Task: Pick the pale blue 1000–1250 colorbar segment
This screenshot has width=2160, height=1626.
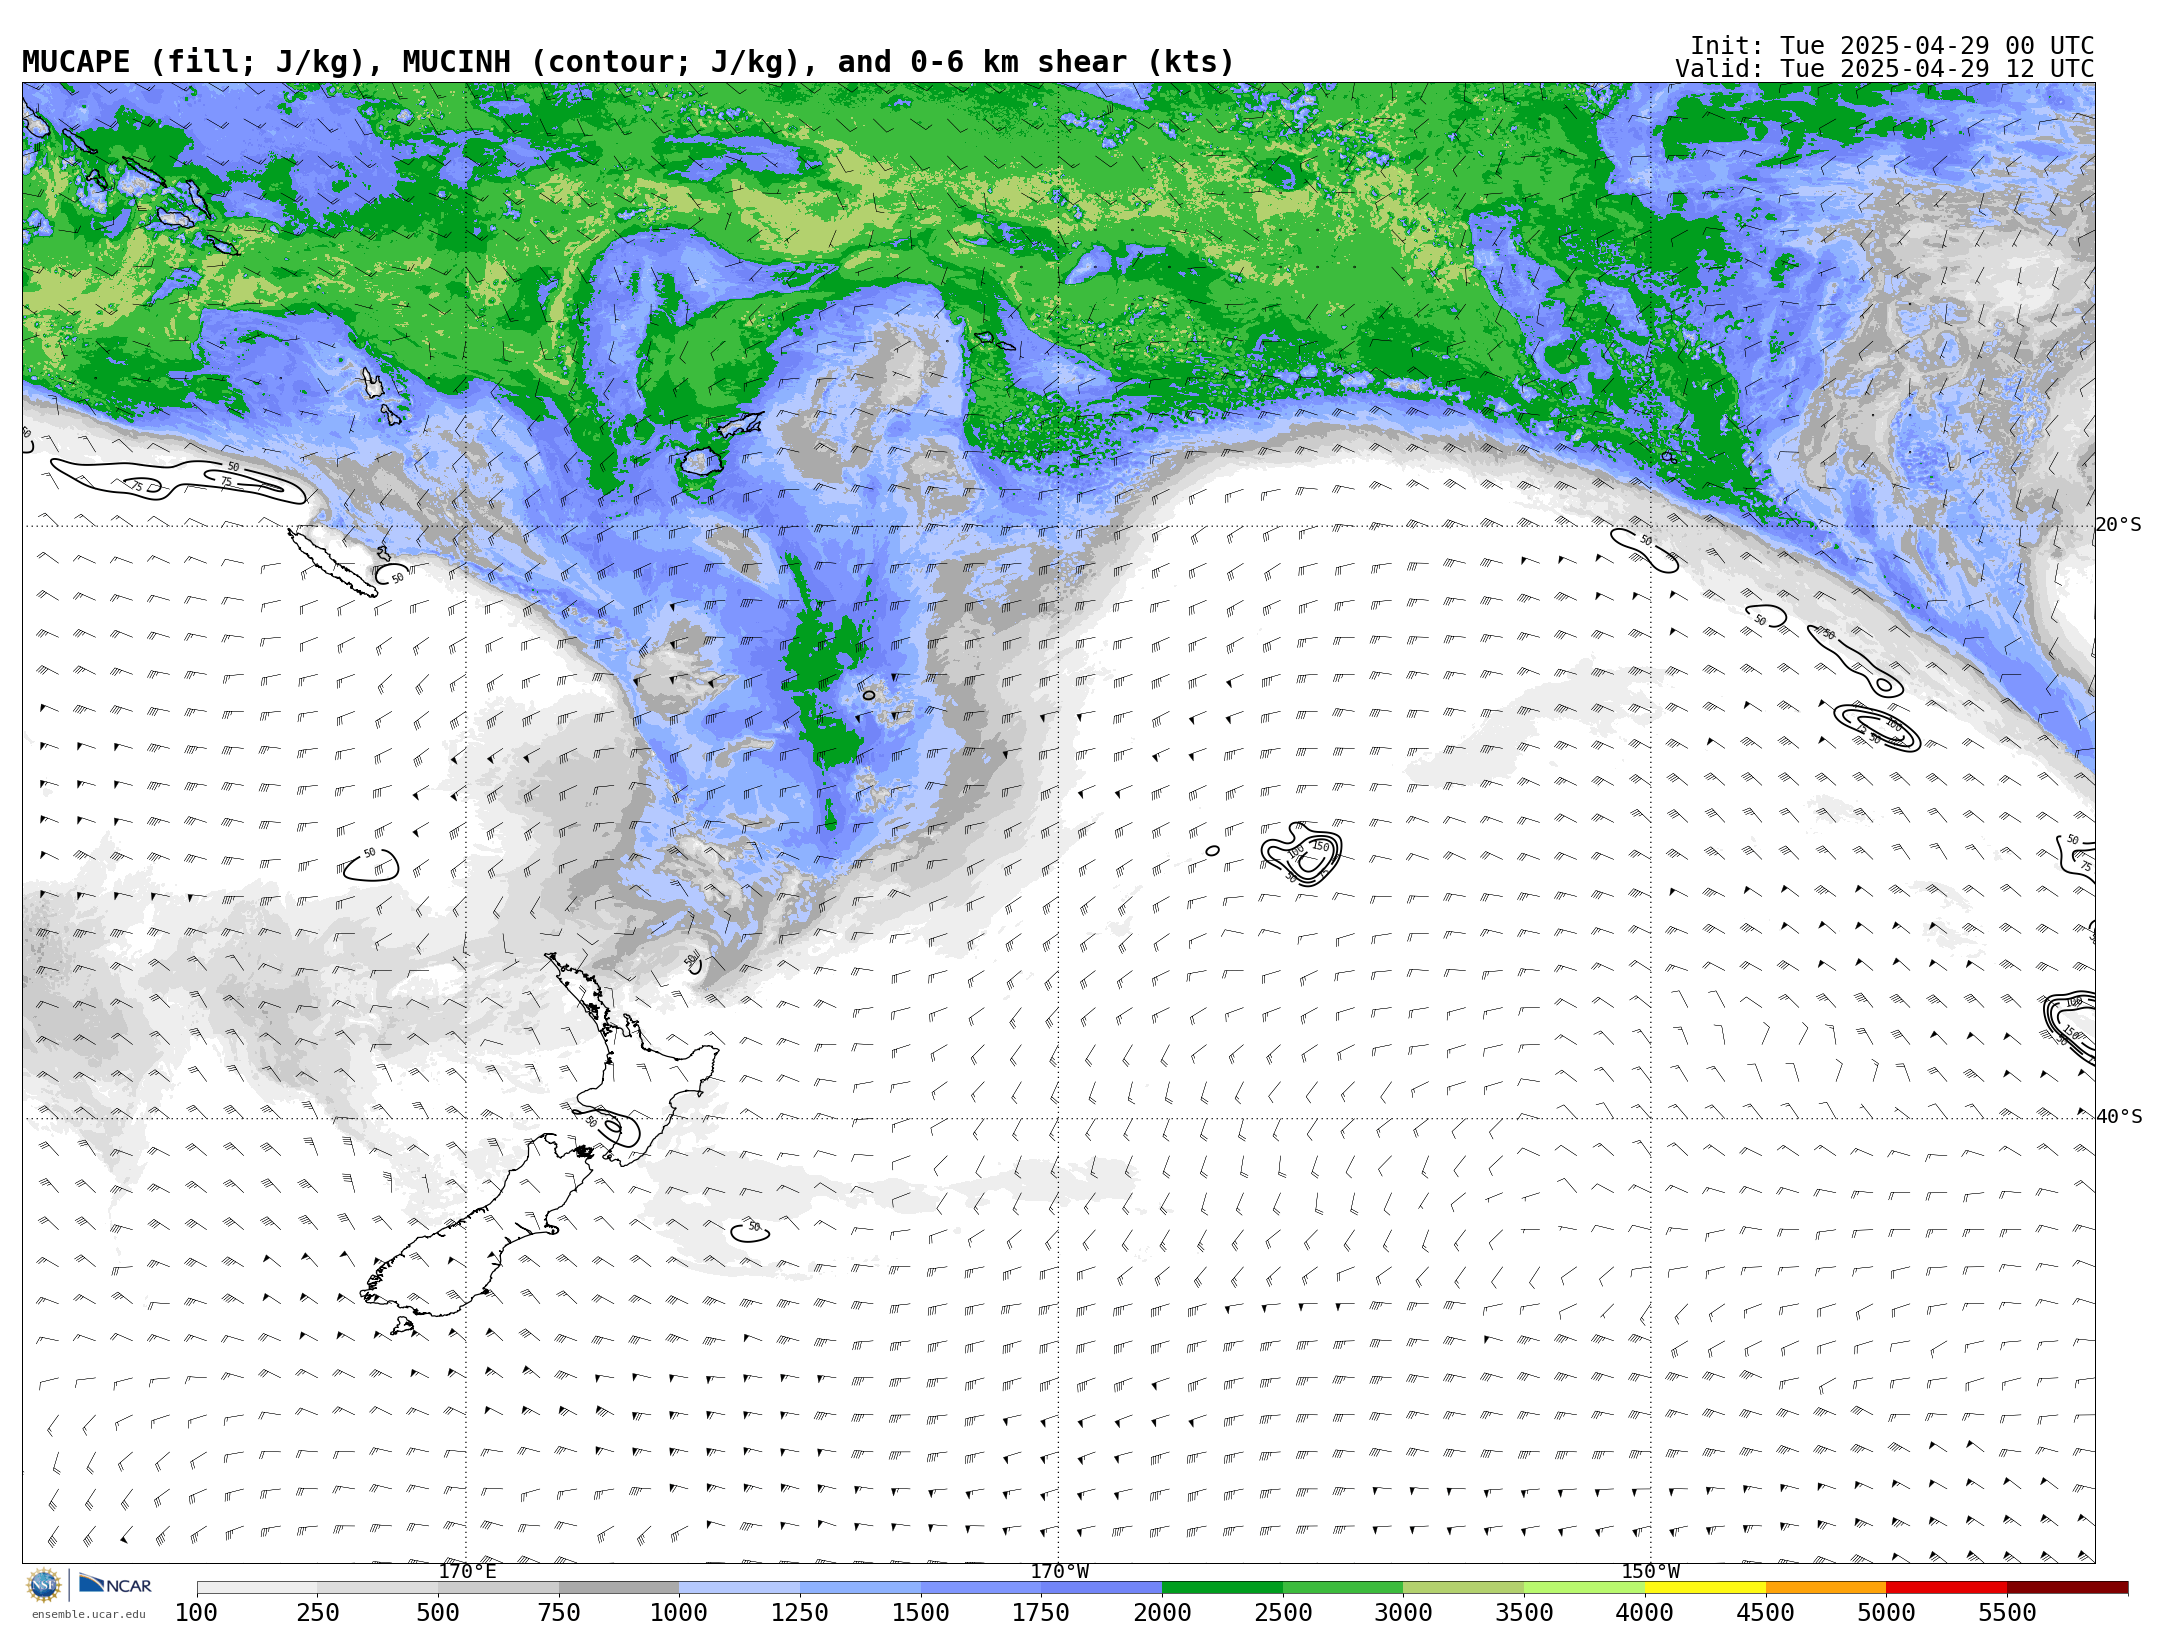Action: pos(739,1588)
